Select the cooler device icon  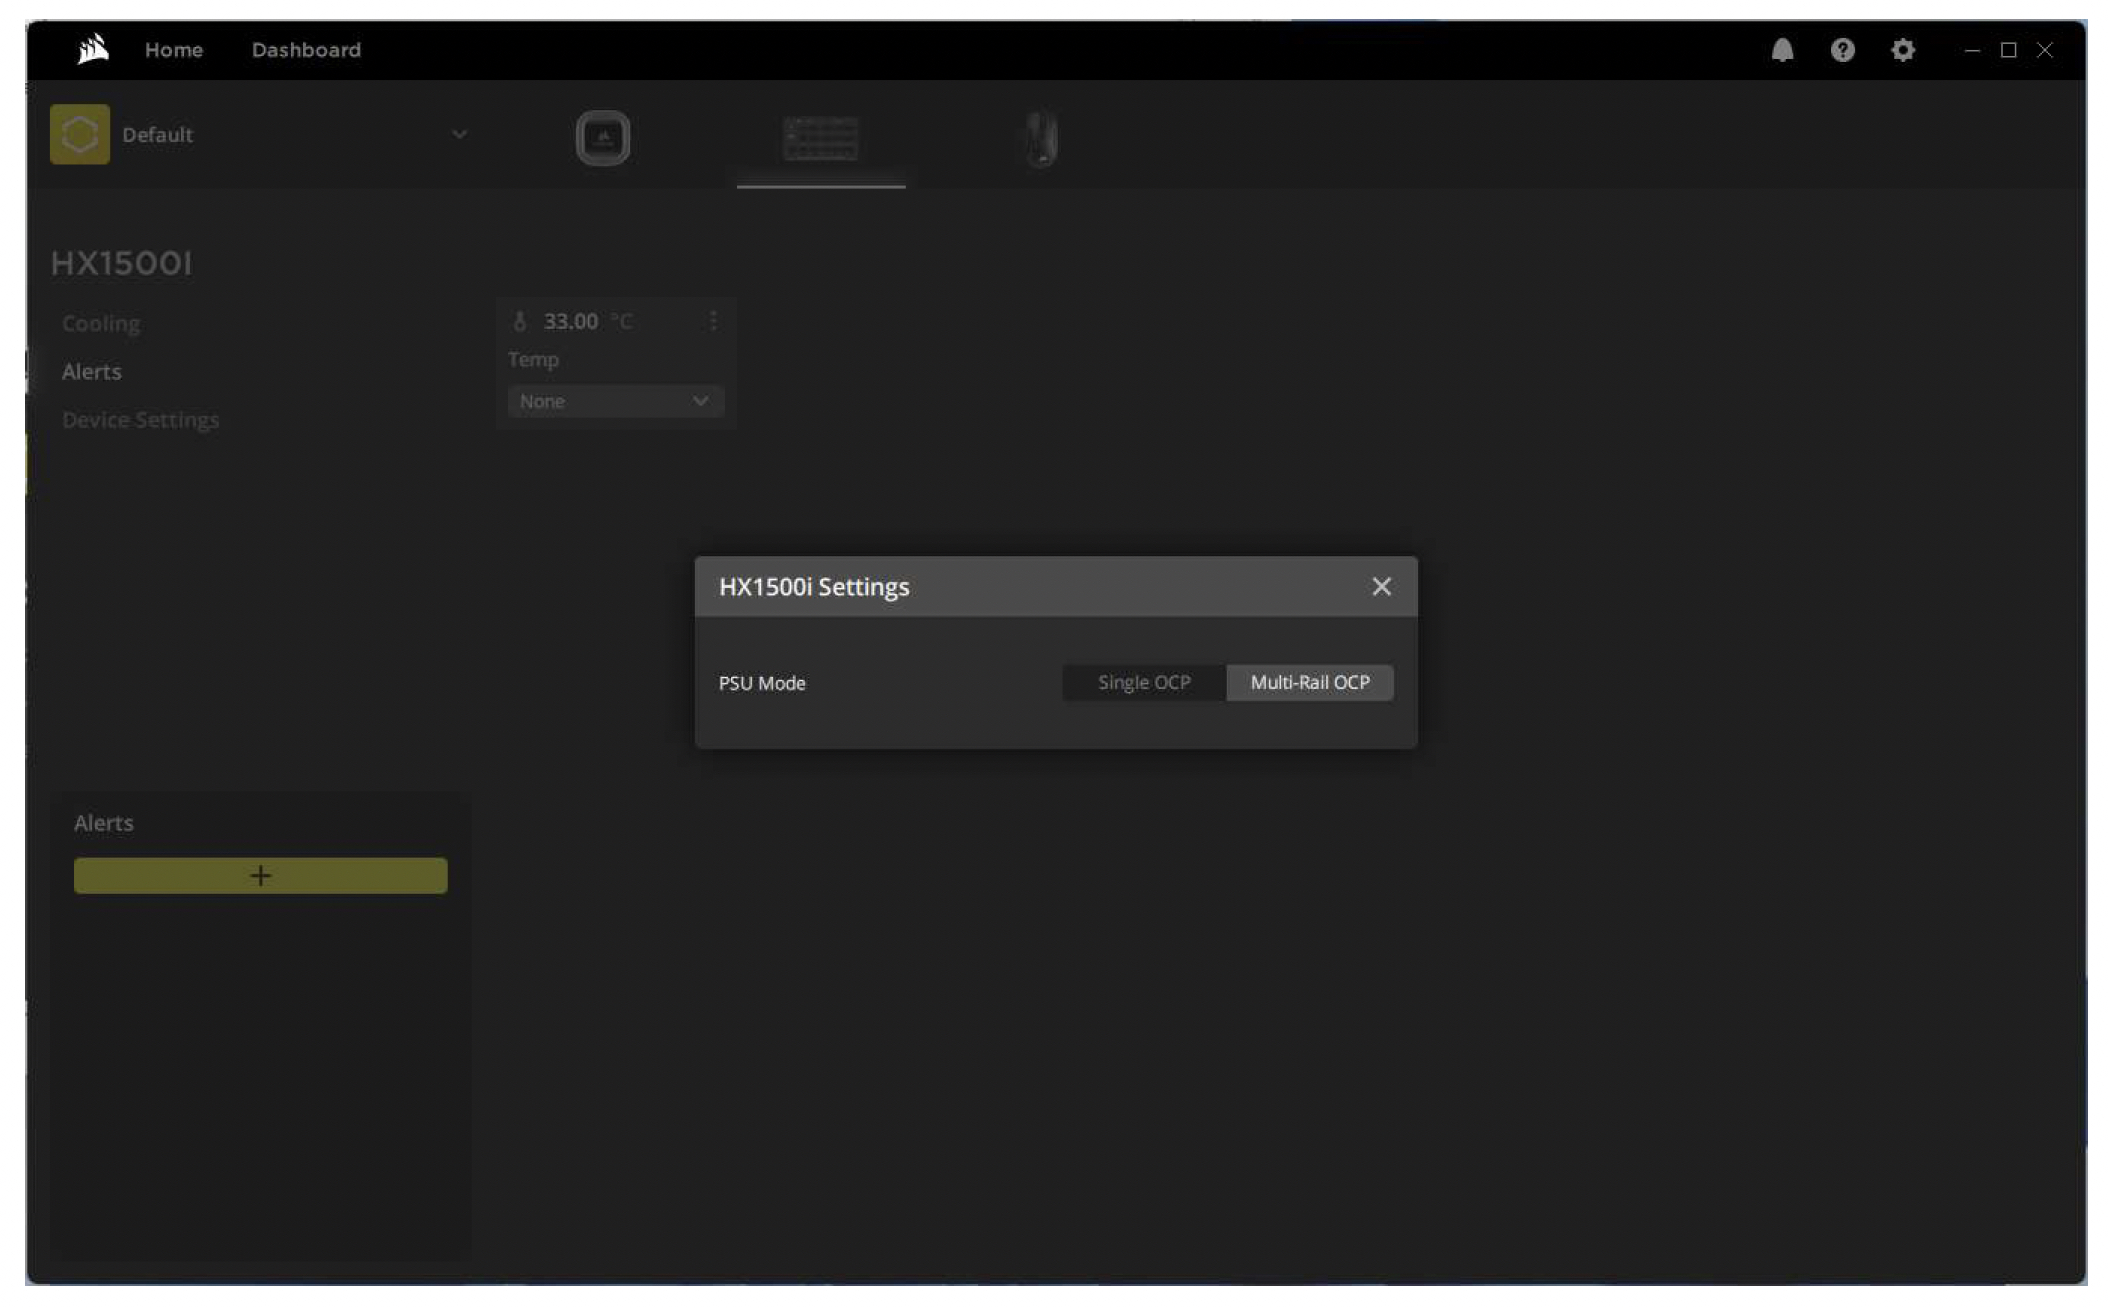pyautogui.click(x=602, y=138)
